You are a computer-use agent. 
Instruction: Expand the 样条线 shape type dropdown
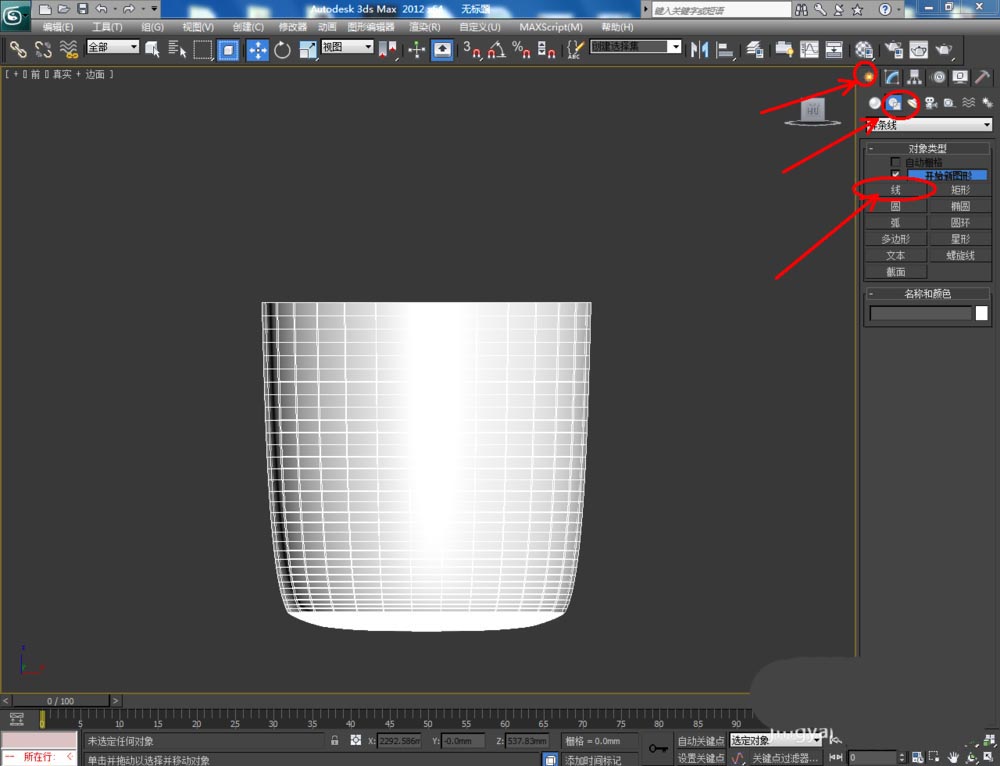pyautogui.click(x=987, y=125)
